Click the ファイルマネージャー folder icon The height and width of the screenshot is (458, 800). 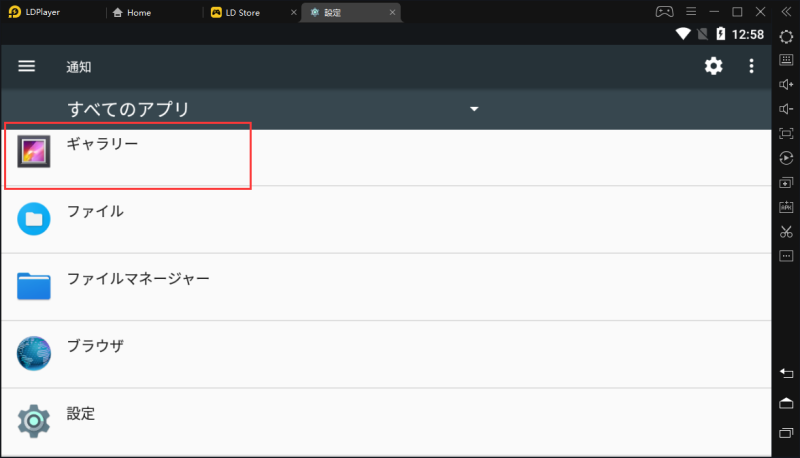coord(34,286)
